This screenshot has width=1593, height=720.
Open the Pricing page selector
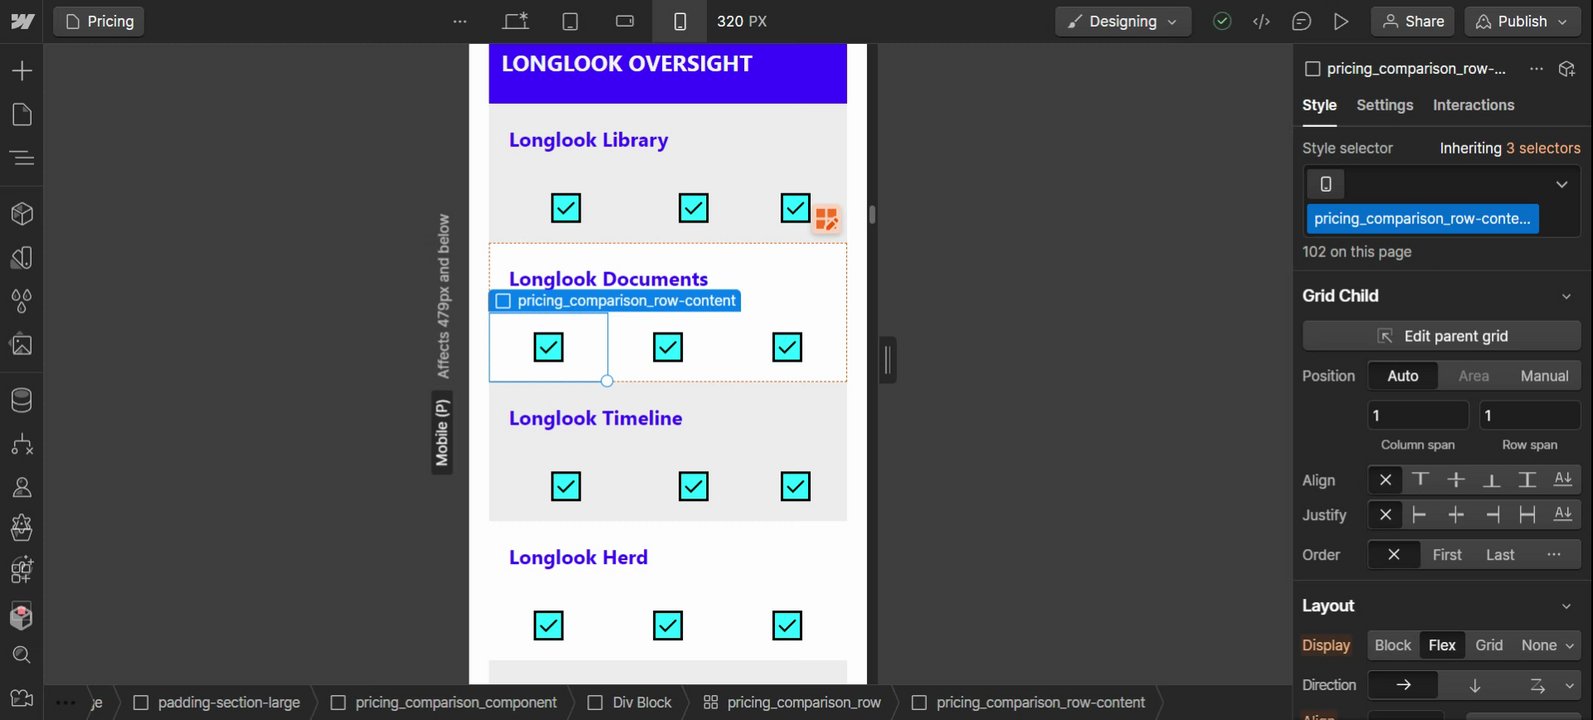click(x=99, y=21)
